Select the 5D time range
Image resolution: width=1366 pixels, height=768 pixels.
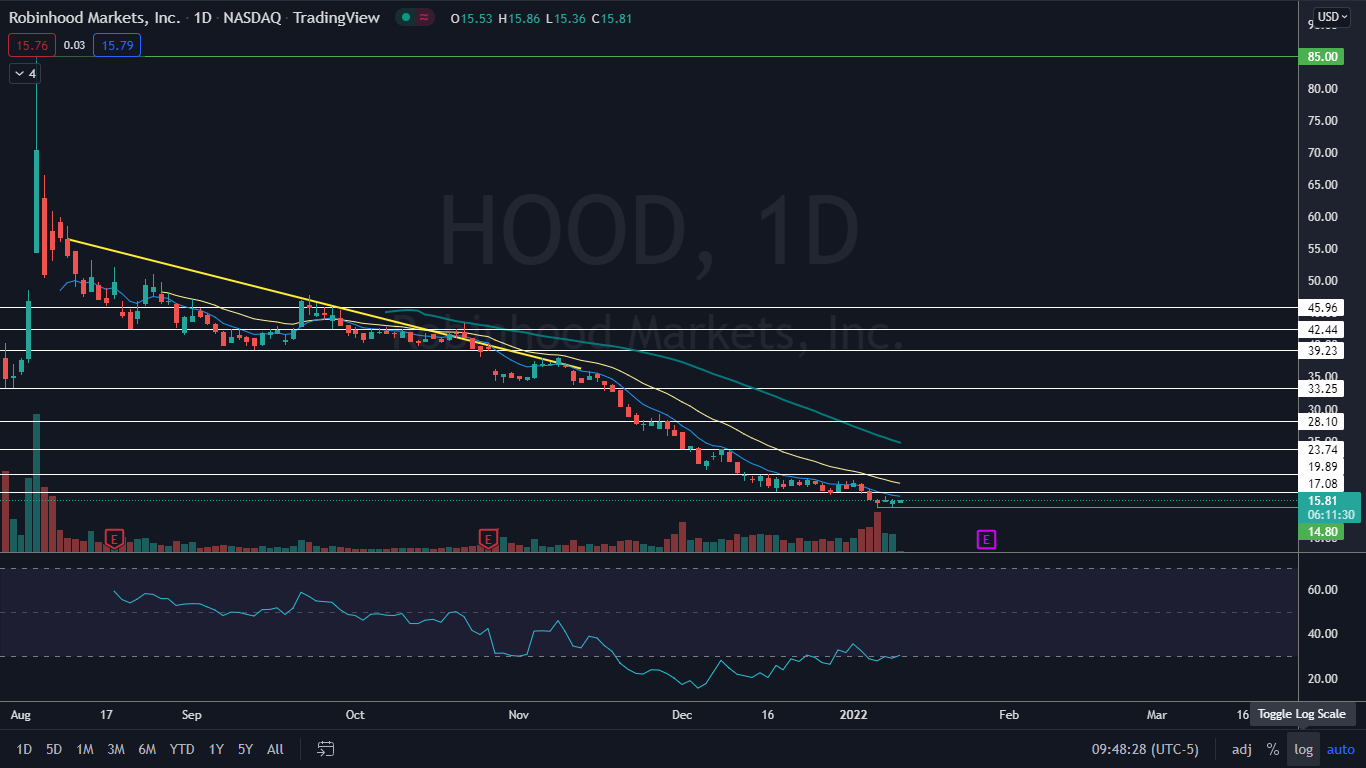[x=54, y=749]
